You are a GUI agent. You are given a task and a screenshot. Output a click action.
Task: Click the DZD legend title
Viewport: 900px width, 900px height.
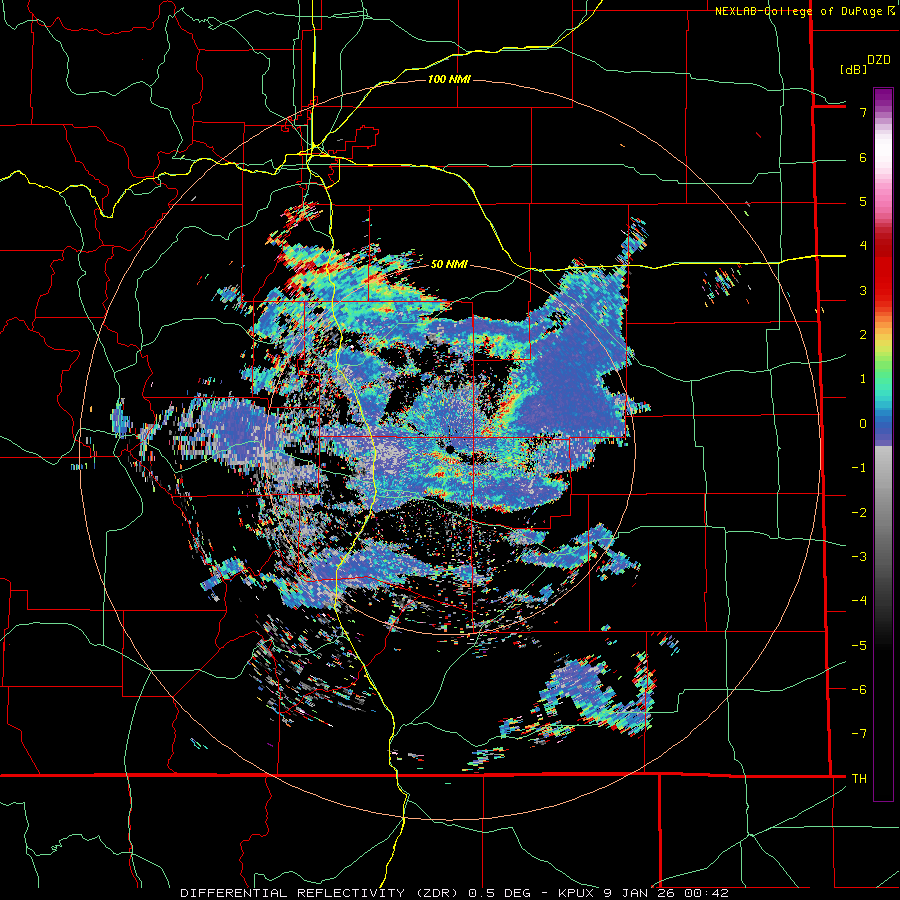[879, 60]
